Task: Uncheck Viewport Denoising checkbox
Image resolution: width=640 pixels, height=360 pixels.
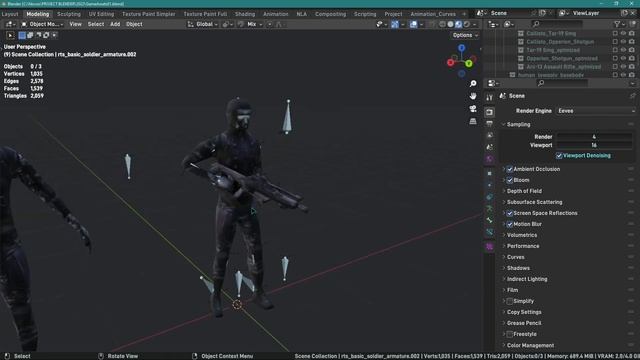Action: [559, 156]
